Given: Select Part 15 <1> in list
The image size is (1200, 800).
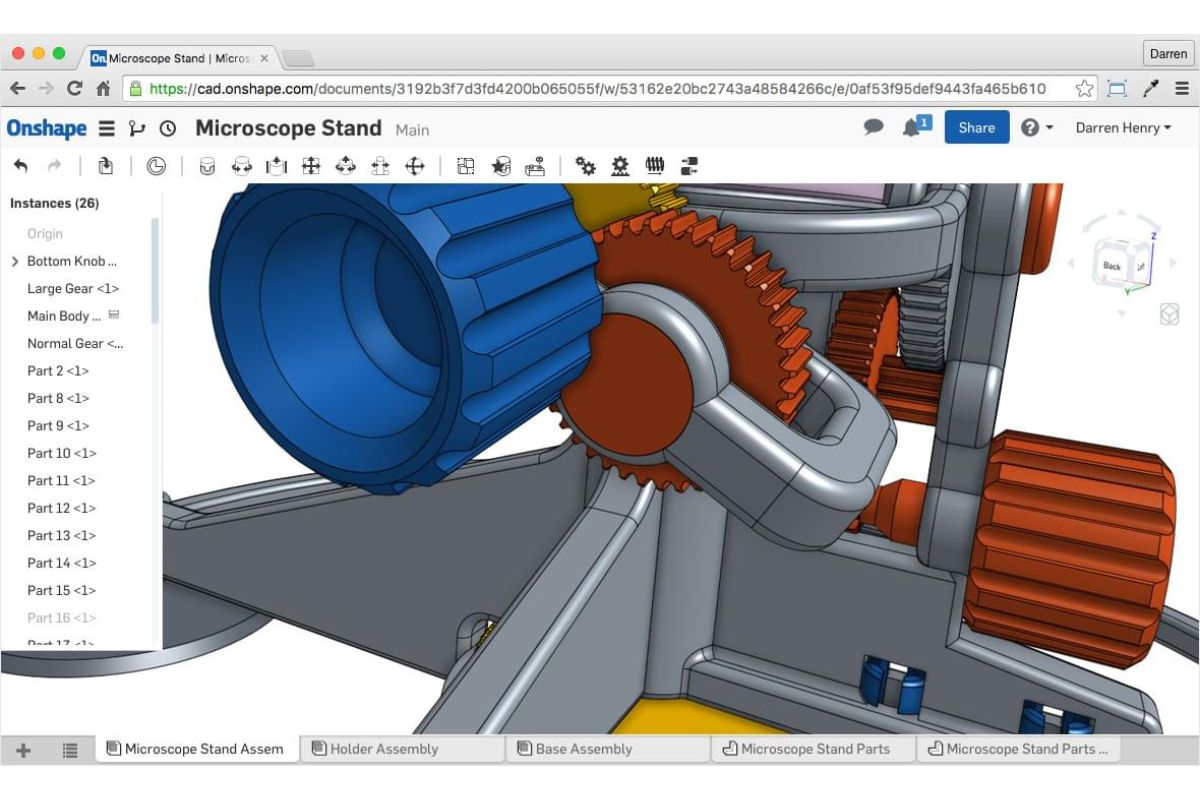Looking at the screenshot, I should click(x=62, y=591).
